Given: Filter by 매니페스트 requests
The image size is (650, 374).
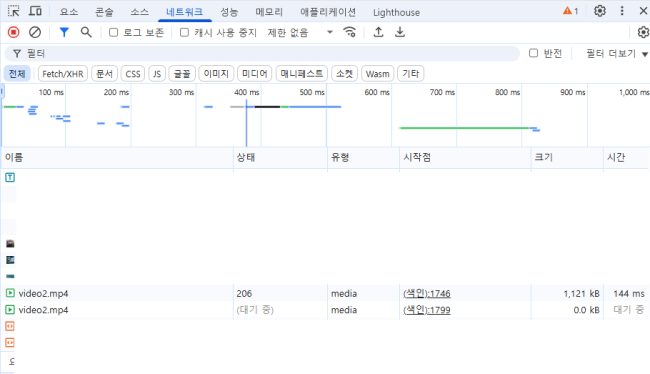Looking at the screenshot, I should coord(301,74).
